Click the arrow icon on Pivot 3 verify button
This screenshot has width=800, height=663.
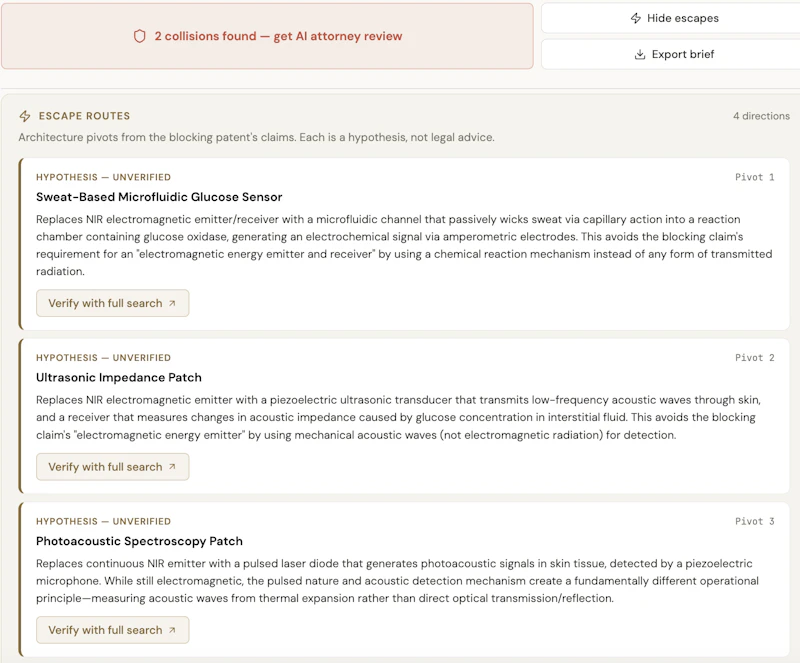(172, 630)
